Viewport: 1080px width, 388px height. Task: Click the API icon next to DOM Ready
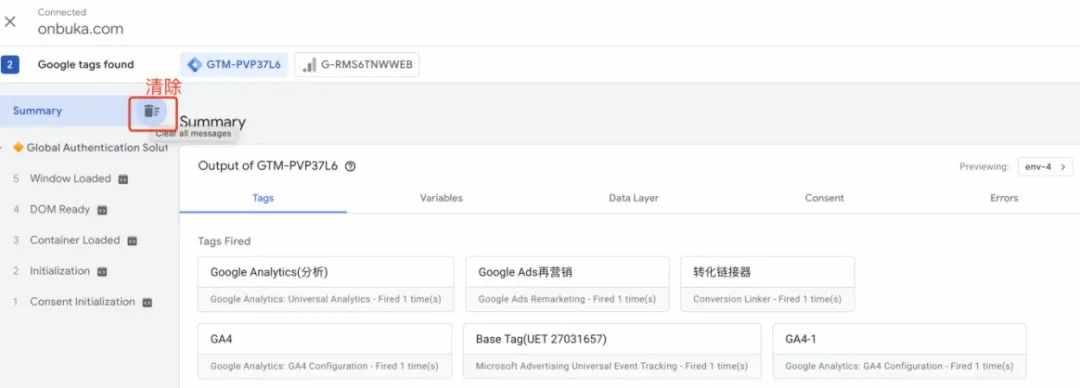click(x=102, y=210)
